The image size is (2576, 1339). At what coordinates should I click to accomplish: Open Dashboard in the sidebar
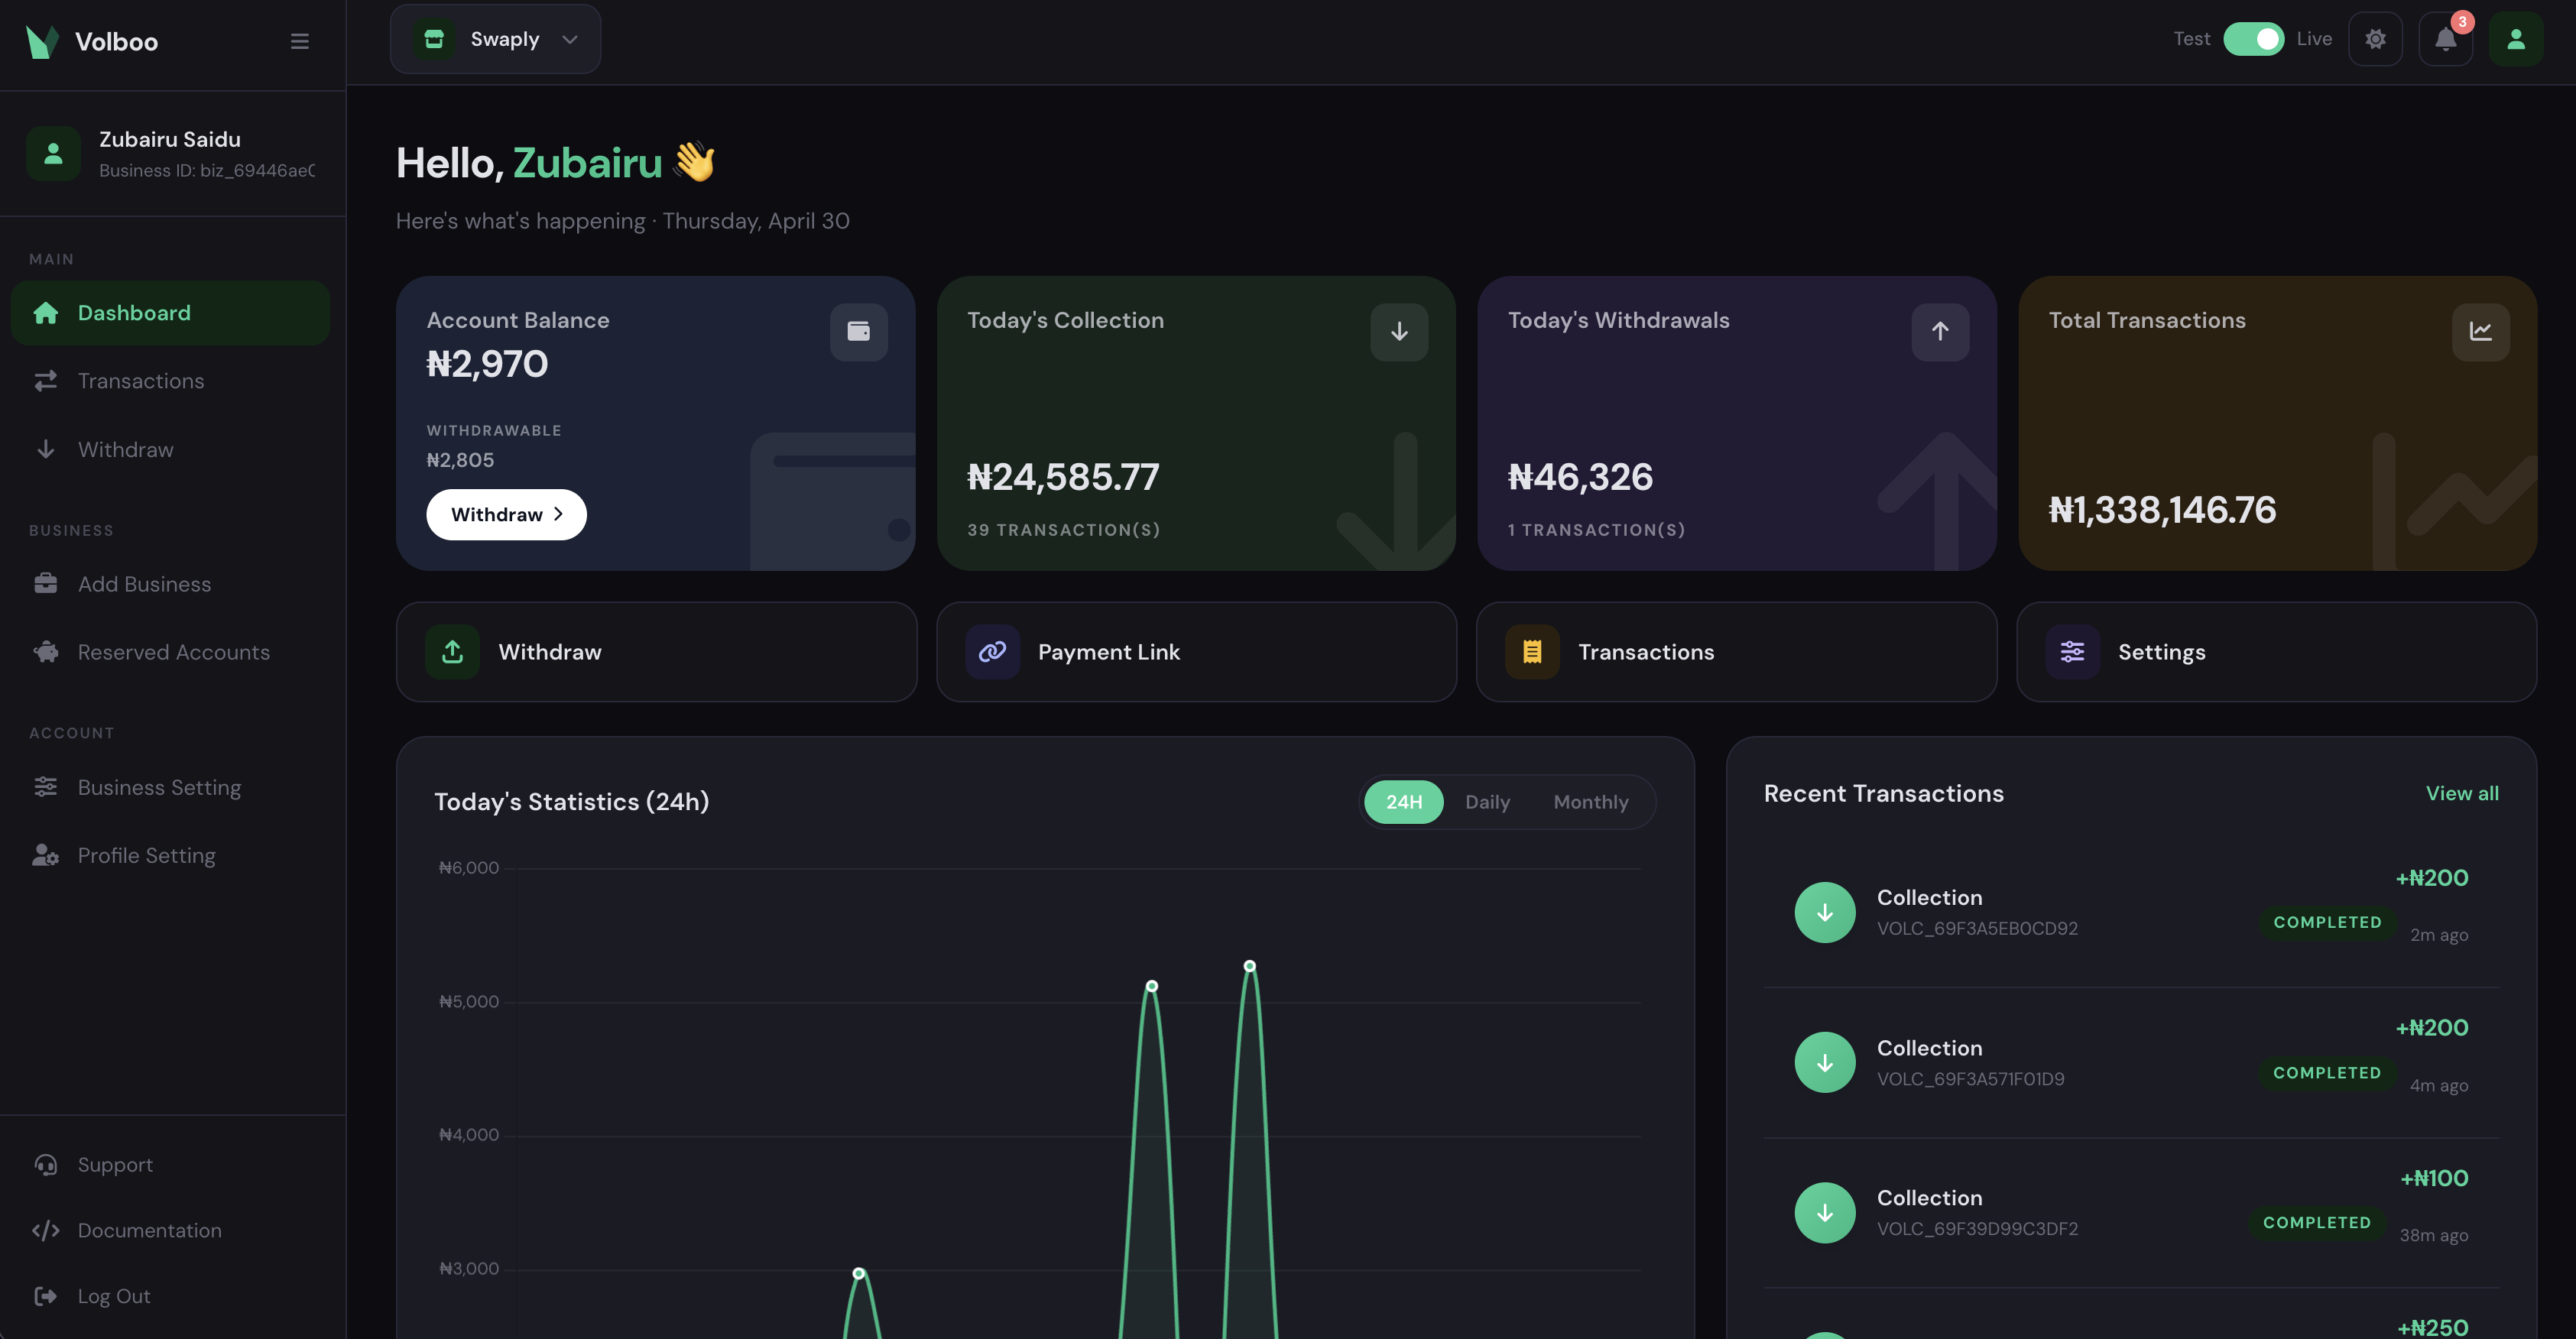pos(170,313)
